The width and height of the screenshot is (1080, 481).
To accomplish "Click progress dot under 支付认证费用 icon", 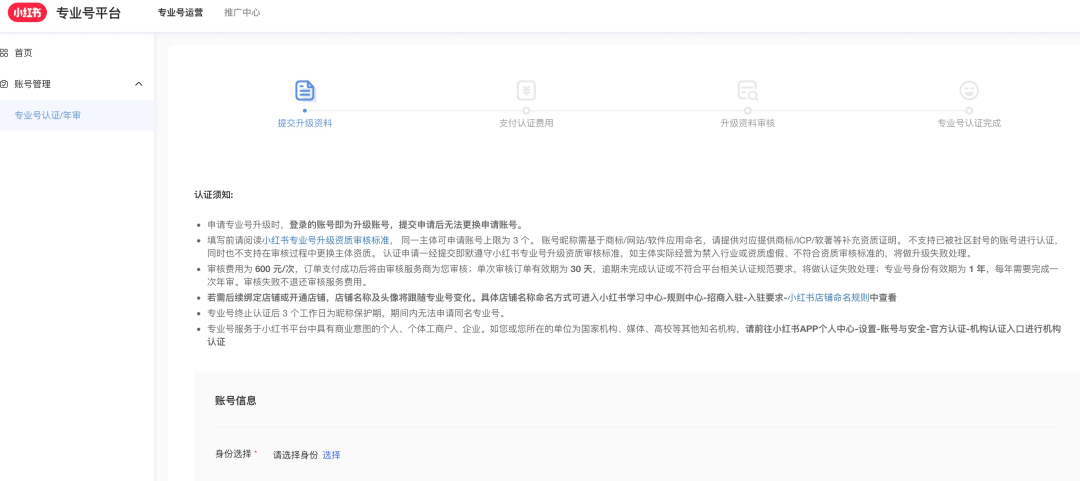I will [526, 110].
